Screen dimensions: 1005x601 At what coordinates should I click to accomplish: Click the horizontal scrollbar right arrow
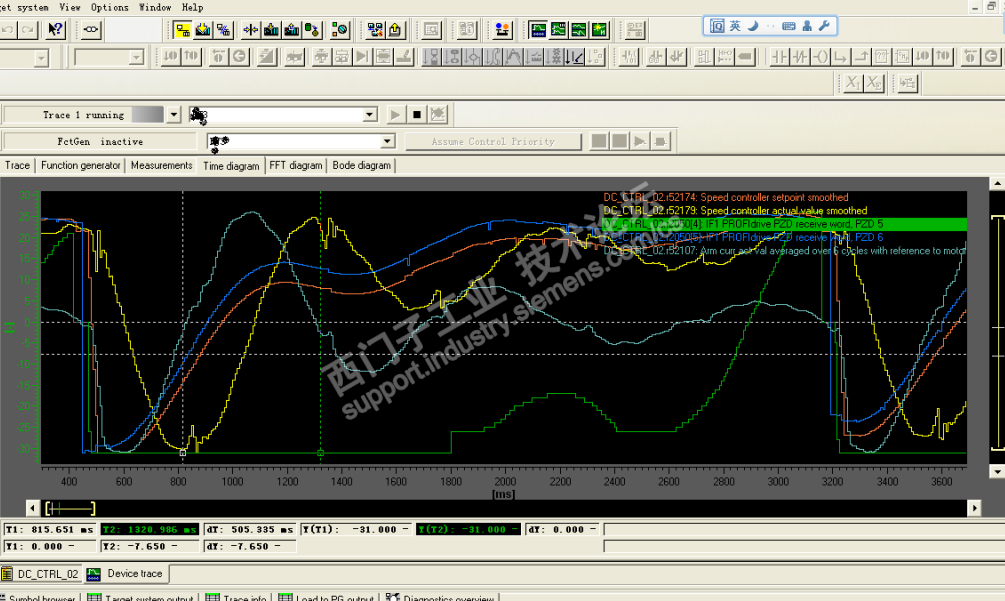click(x=974, y=509)
